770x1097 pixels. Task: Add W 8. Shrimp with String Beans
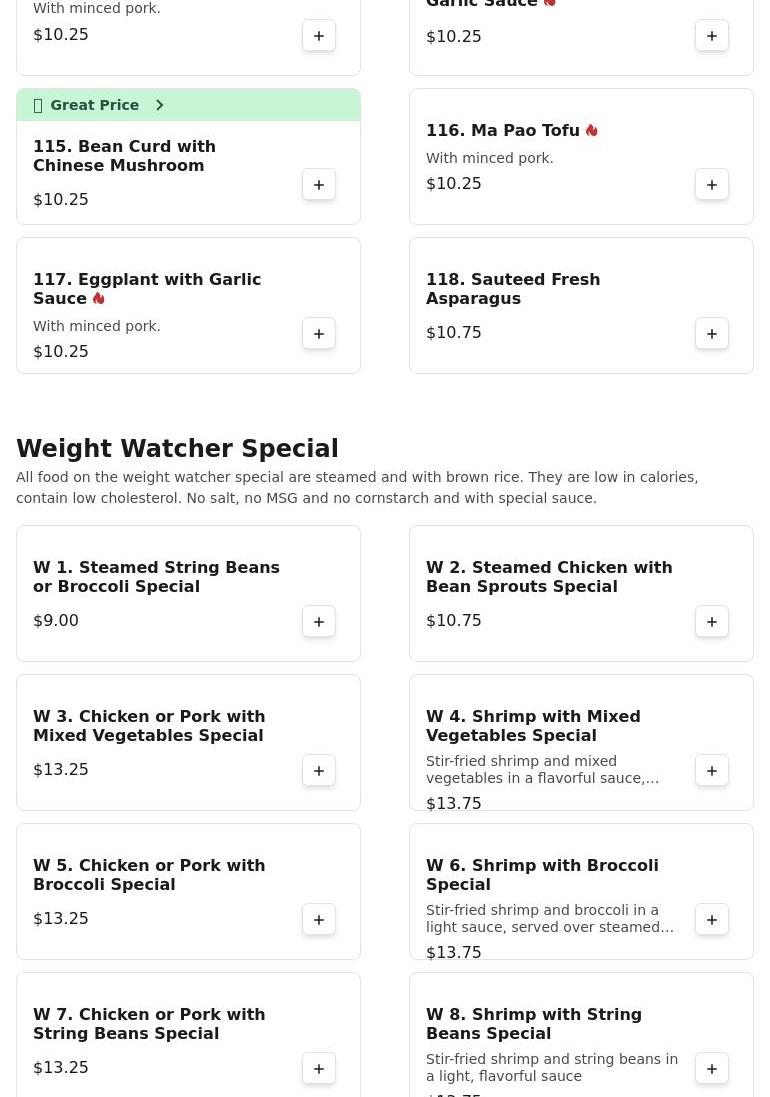point(712,1068)
